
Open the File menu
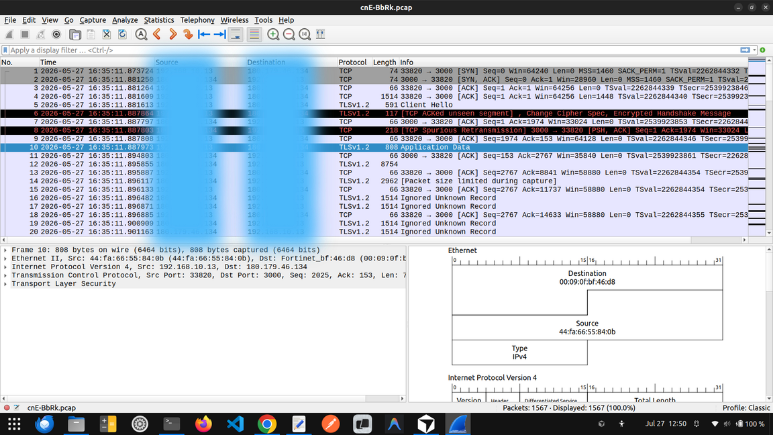pos(10,20)
